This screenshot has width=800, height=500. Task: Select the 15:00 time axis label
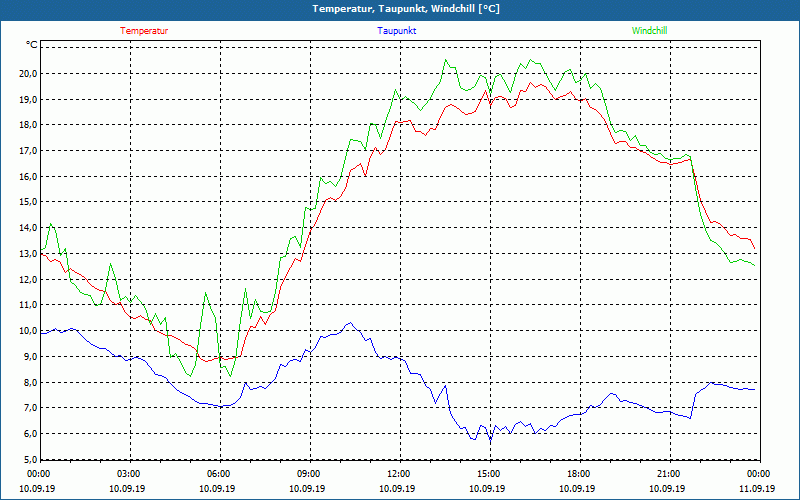489,474
